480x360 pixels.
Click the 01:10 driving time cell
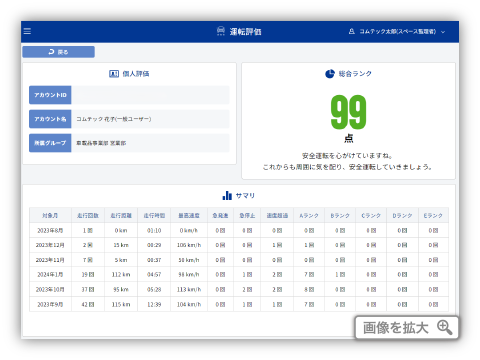tap(154, 230)
